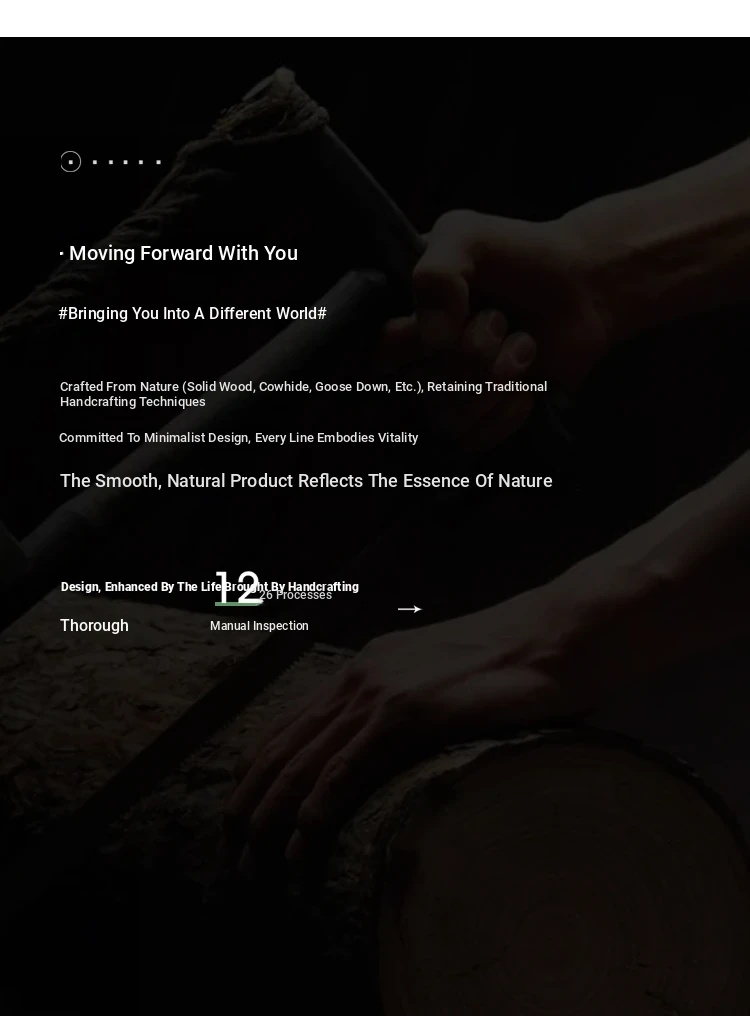The image size is (750, 1016).
Task: Go to the fourth slide indicator dot
Action: coord(126,162)
